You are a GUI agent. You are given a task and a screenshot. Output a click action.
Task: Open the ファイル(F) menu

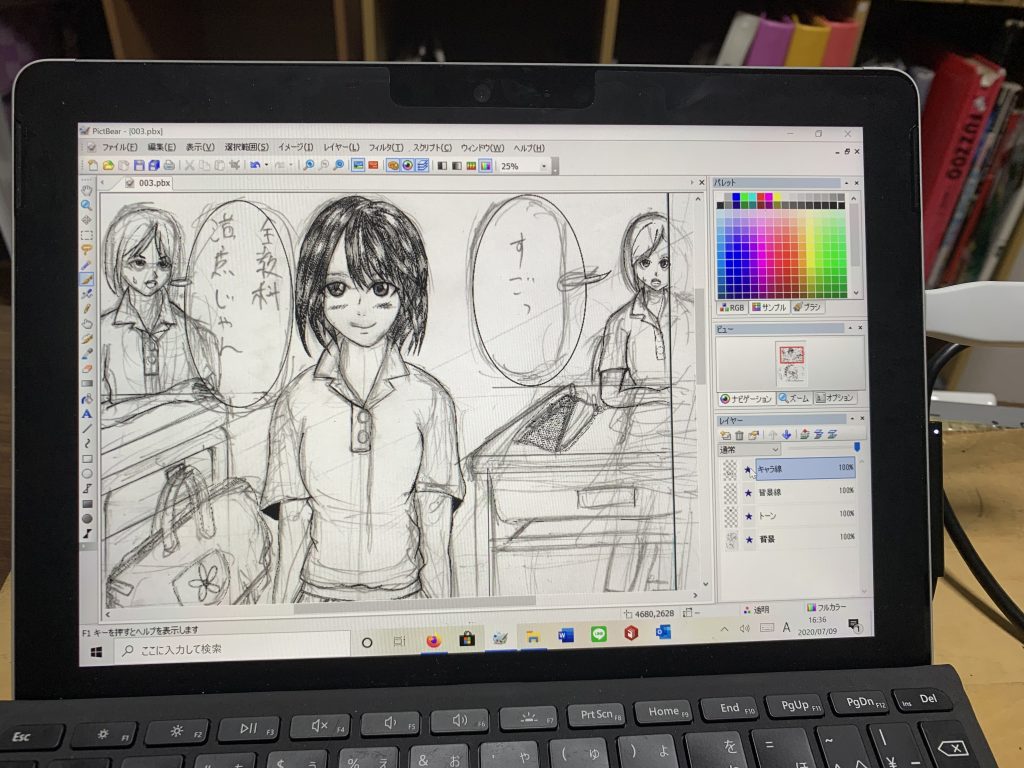(119, 148)
